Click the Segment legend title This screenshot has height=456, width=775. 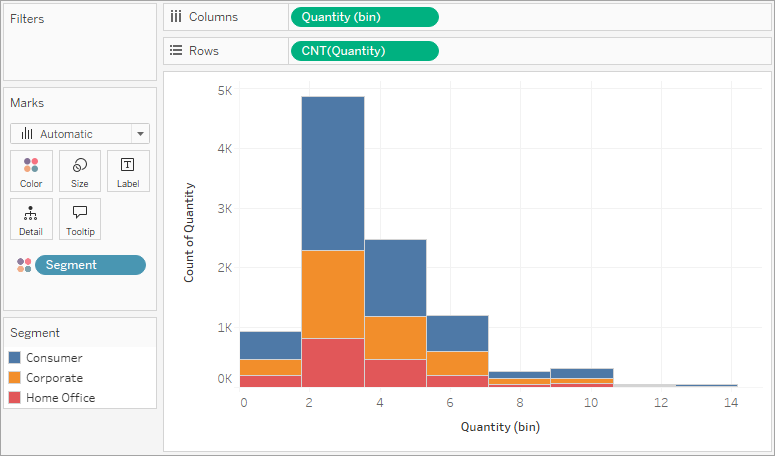pos(35,333)
